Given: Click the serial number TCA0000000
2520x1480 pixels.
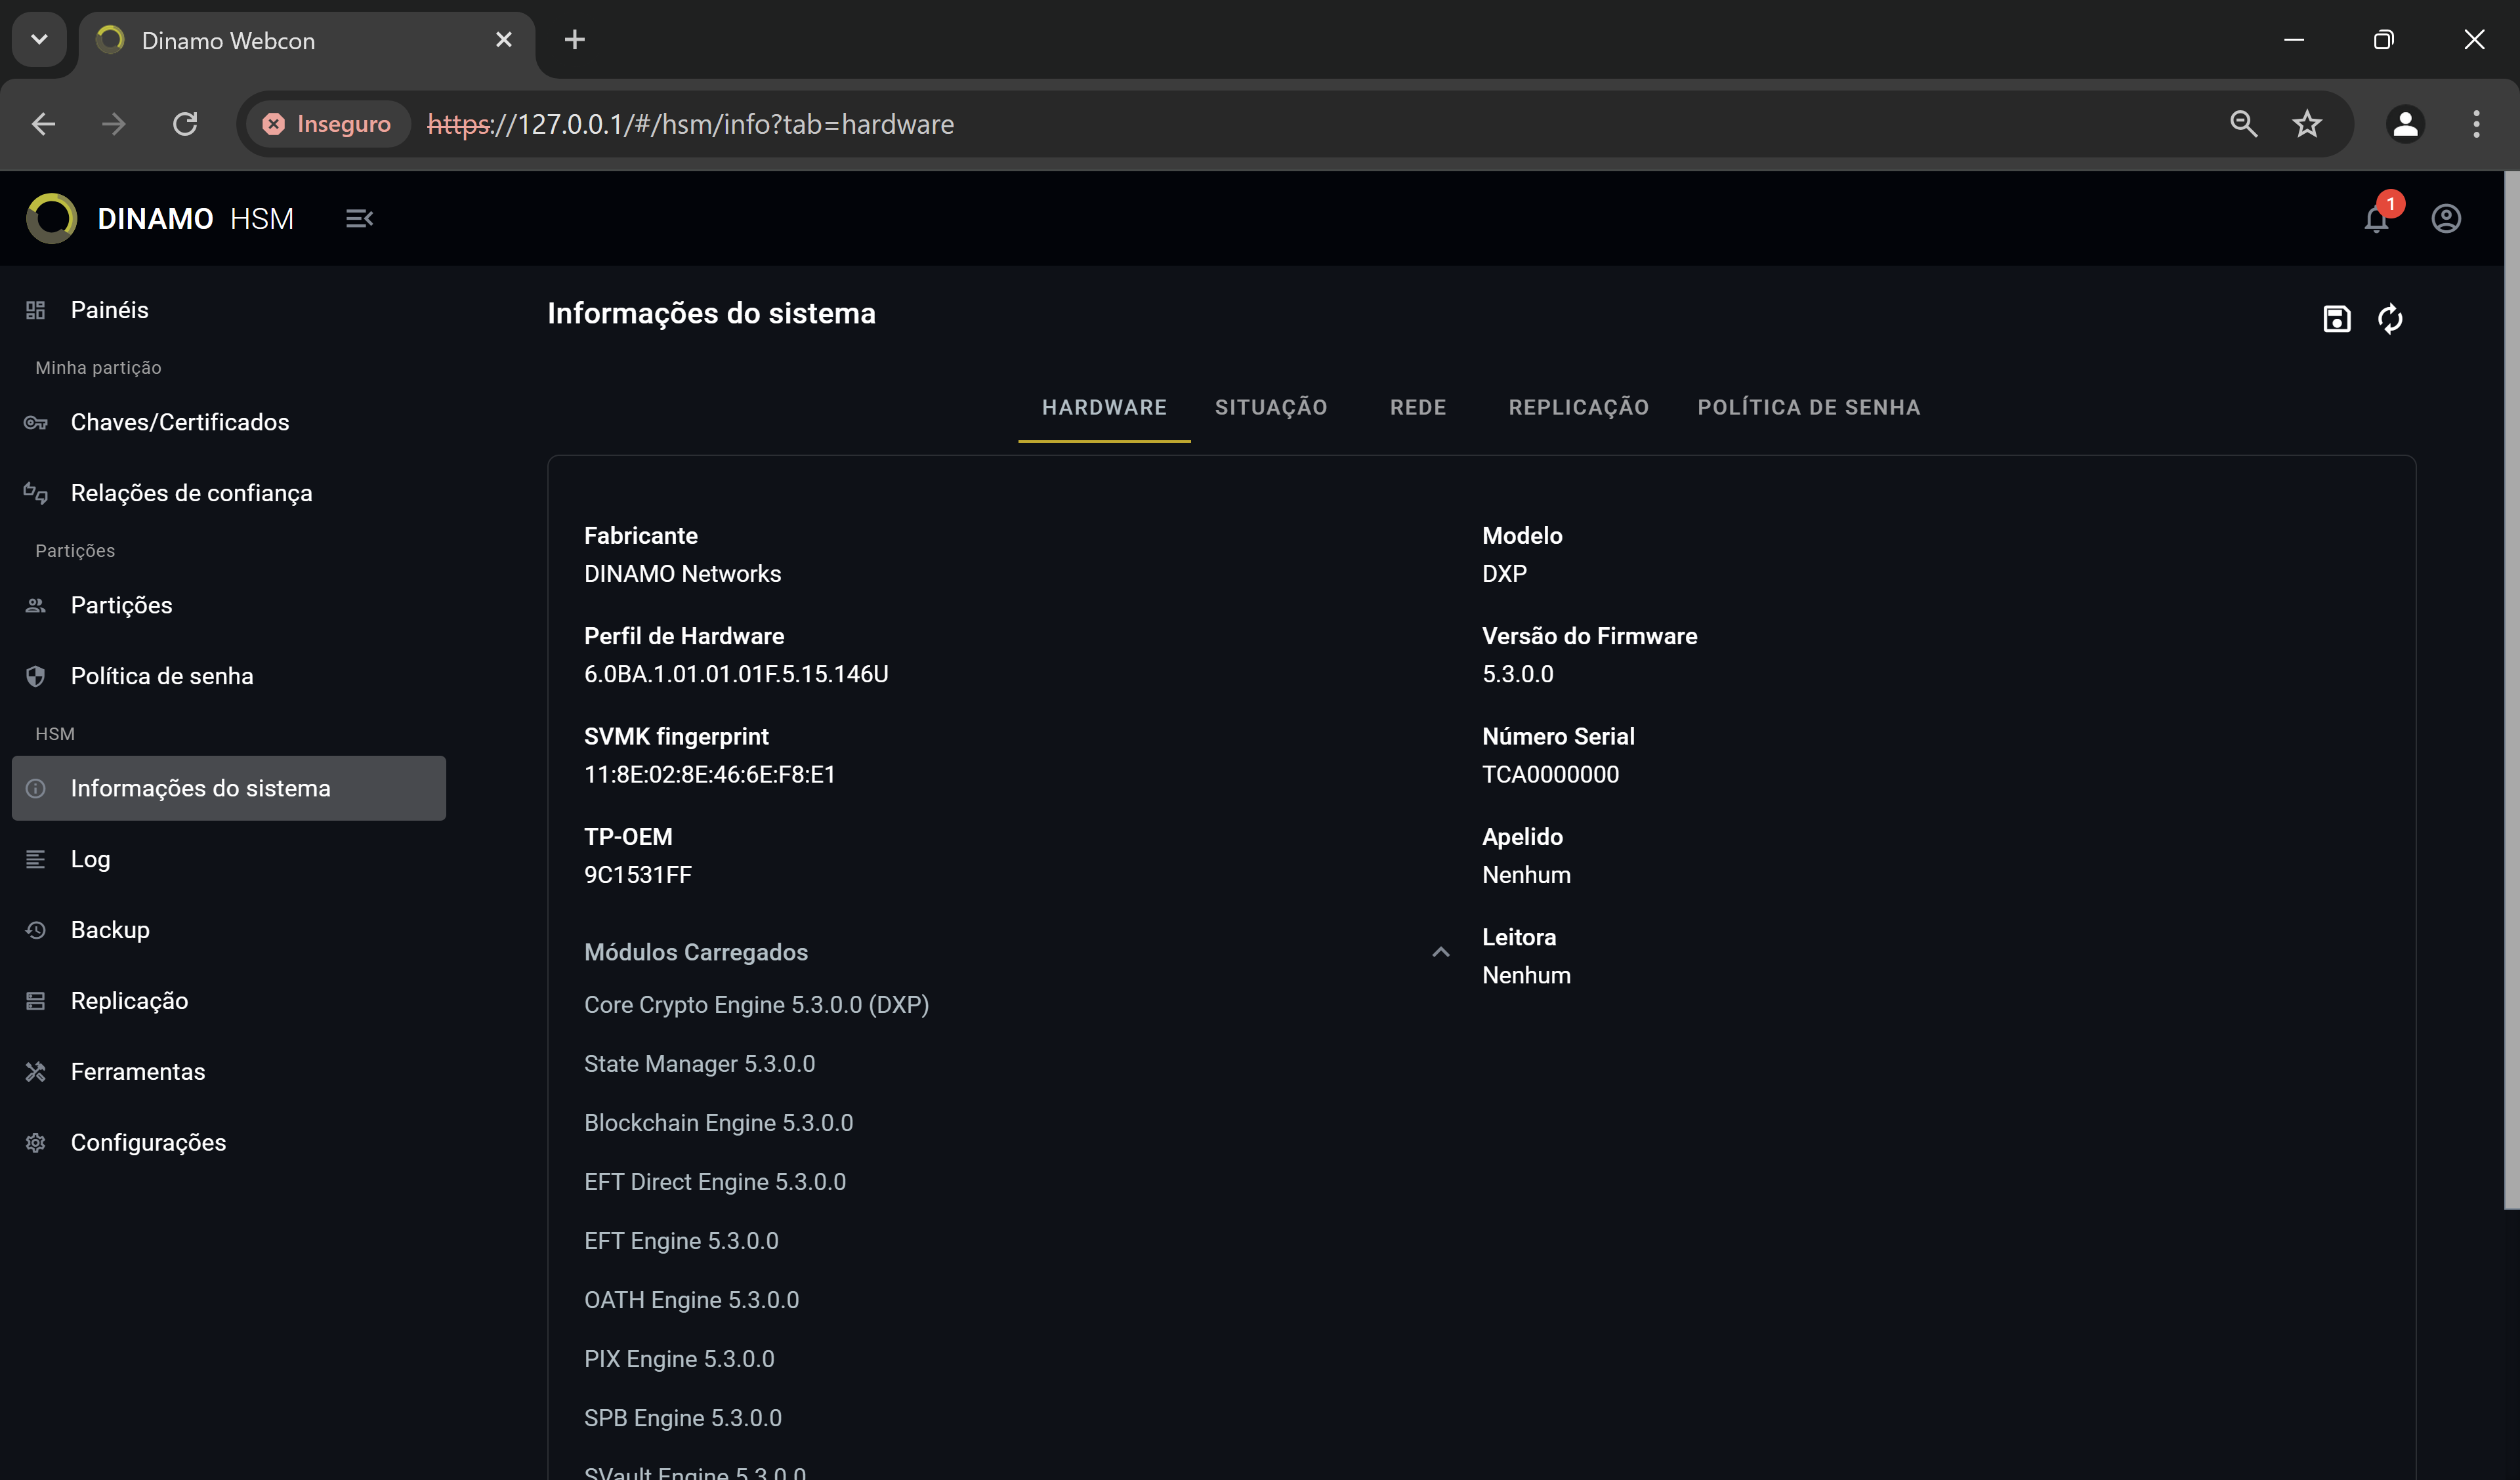Looking at the screenshot, I should [1551, 774].
